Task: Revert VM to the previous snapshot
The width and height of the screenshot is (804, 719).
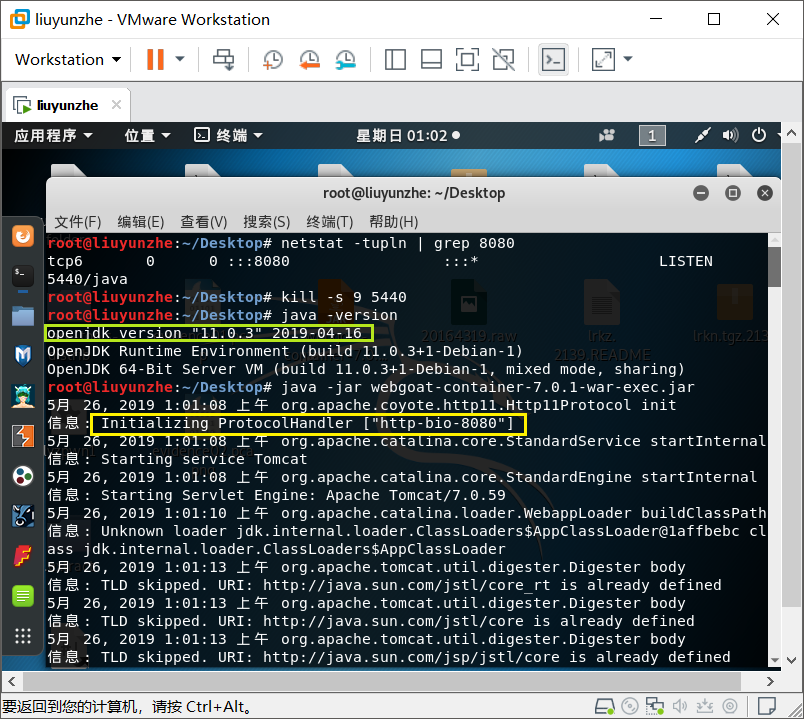Action: [x=310, y=59]
